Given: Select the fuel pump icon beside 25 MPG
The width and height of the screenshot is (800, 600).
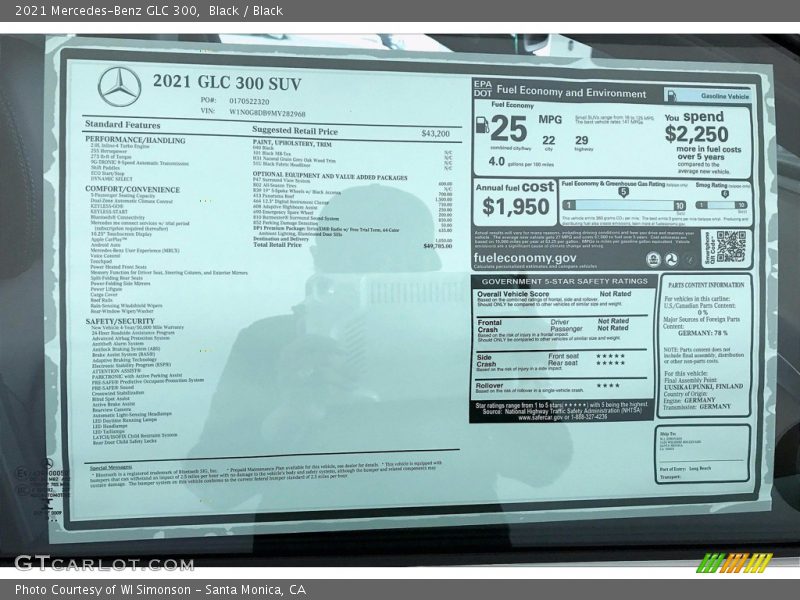Looking at the screenshot, I should click(x=480, y=127).
